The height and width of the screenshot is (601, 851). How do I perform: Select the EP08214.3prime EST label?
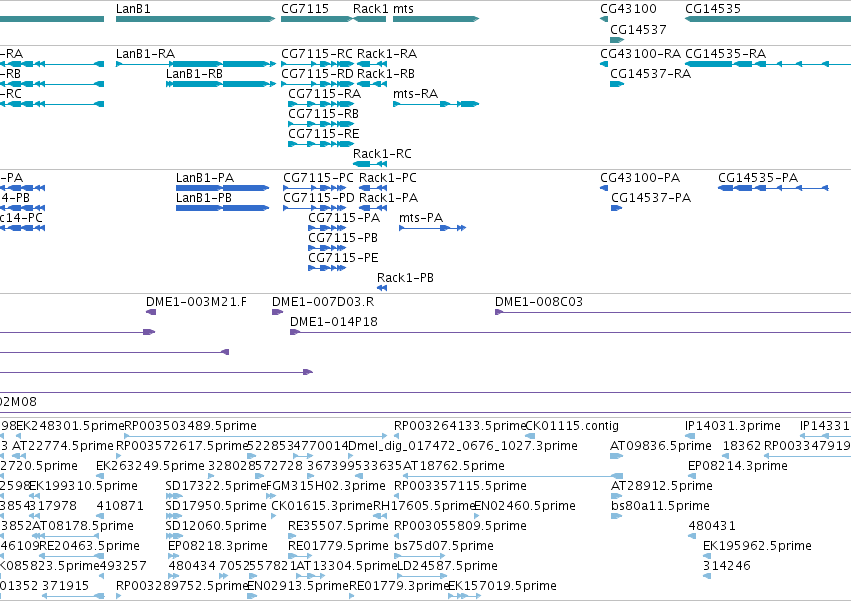(x=738, y=466)
